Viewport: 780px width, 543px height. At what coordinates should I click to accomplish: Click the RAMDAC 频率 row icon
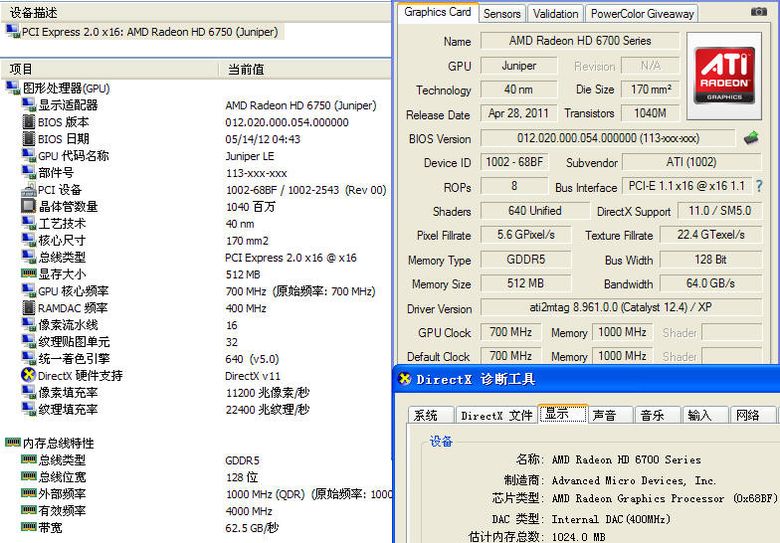pyautogui.click(x=29, y=308)
